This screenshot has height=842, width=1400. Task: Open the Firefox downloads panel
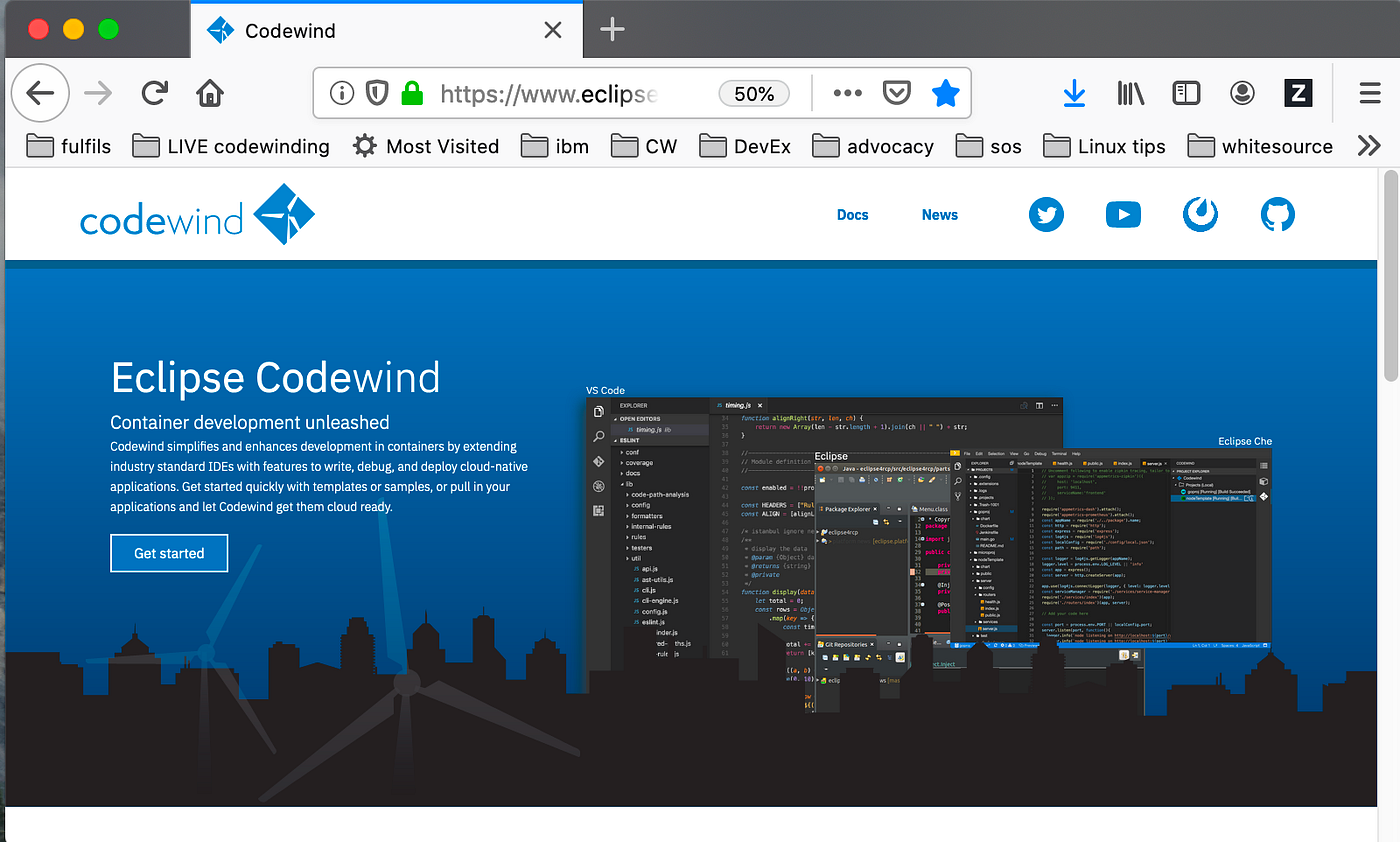(x=1074, y=93)
